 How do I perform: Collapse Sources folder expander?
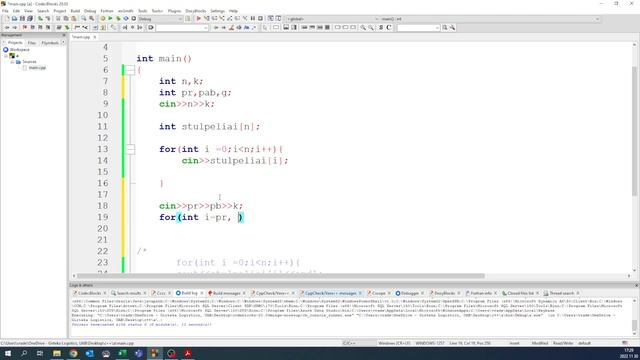coord(12,62)
